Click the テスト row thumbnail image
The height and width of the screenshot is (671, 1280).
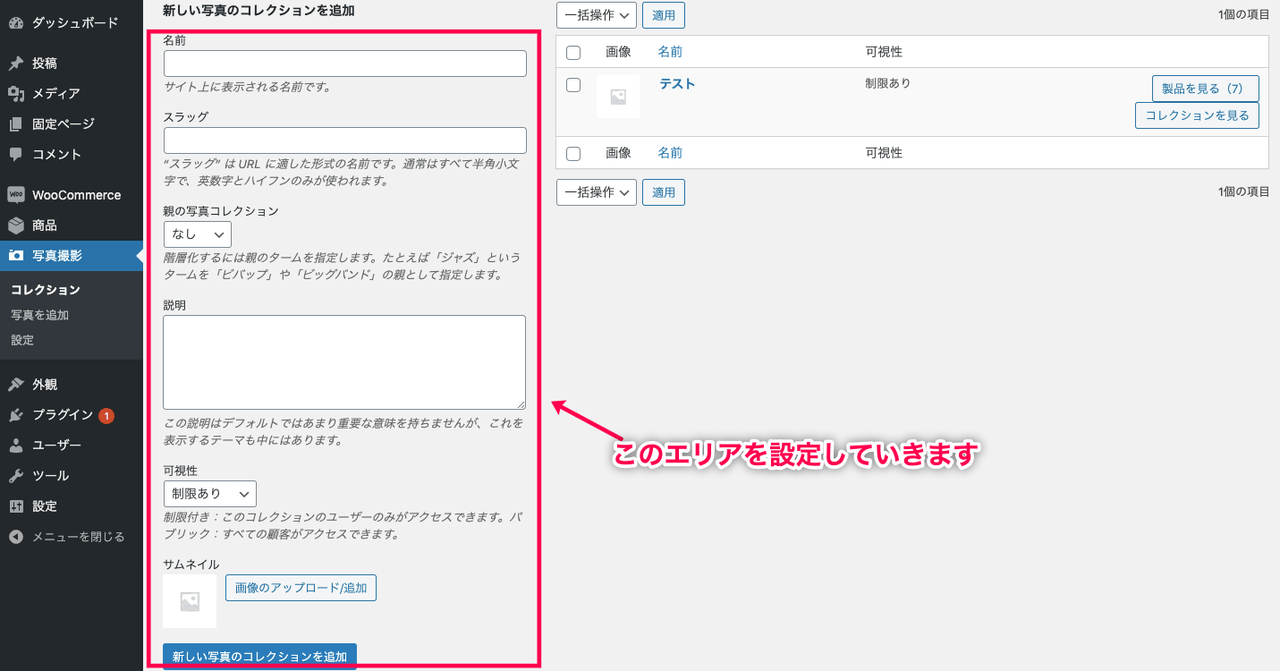(618, 97)
